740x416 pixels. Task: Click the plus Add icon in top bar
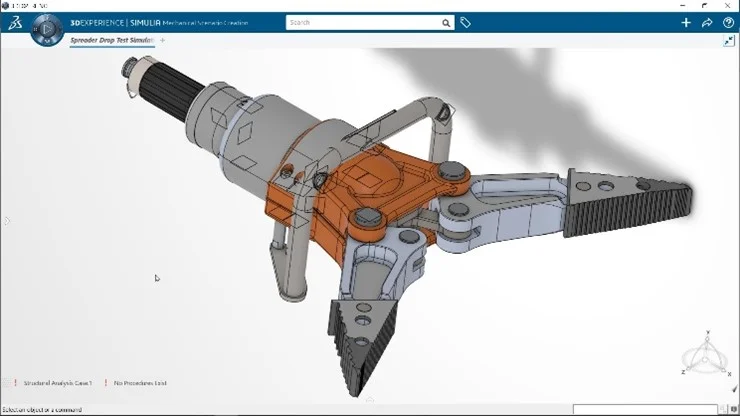coord(685,23)
